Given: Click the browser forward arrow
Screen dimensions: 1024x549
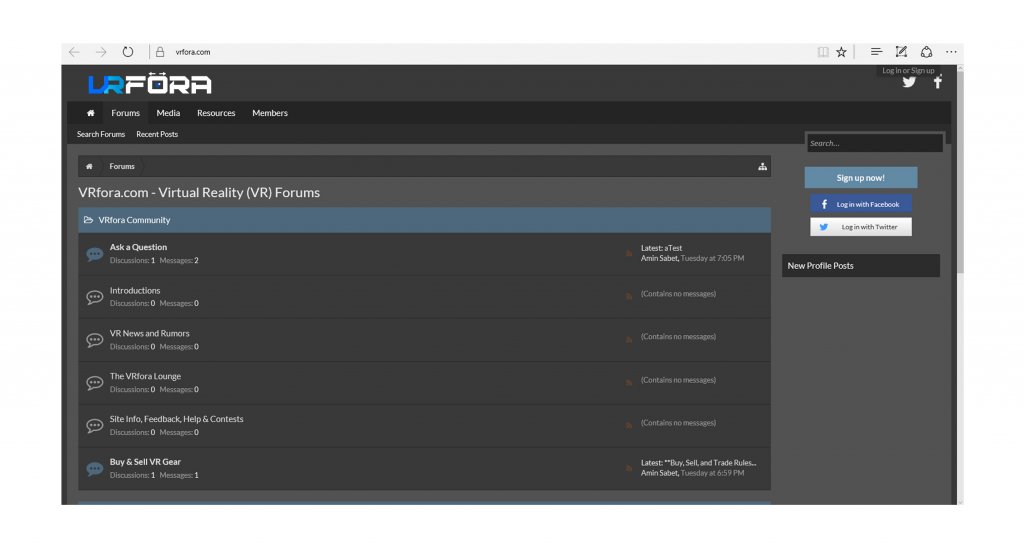Looking at the screenshot, I should [x=101, y=52].
